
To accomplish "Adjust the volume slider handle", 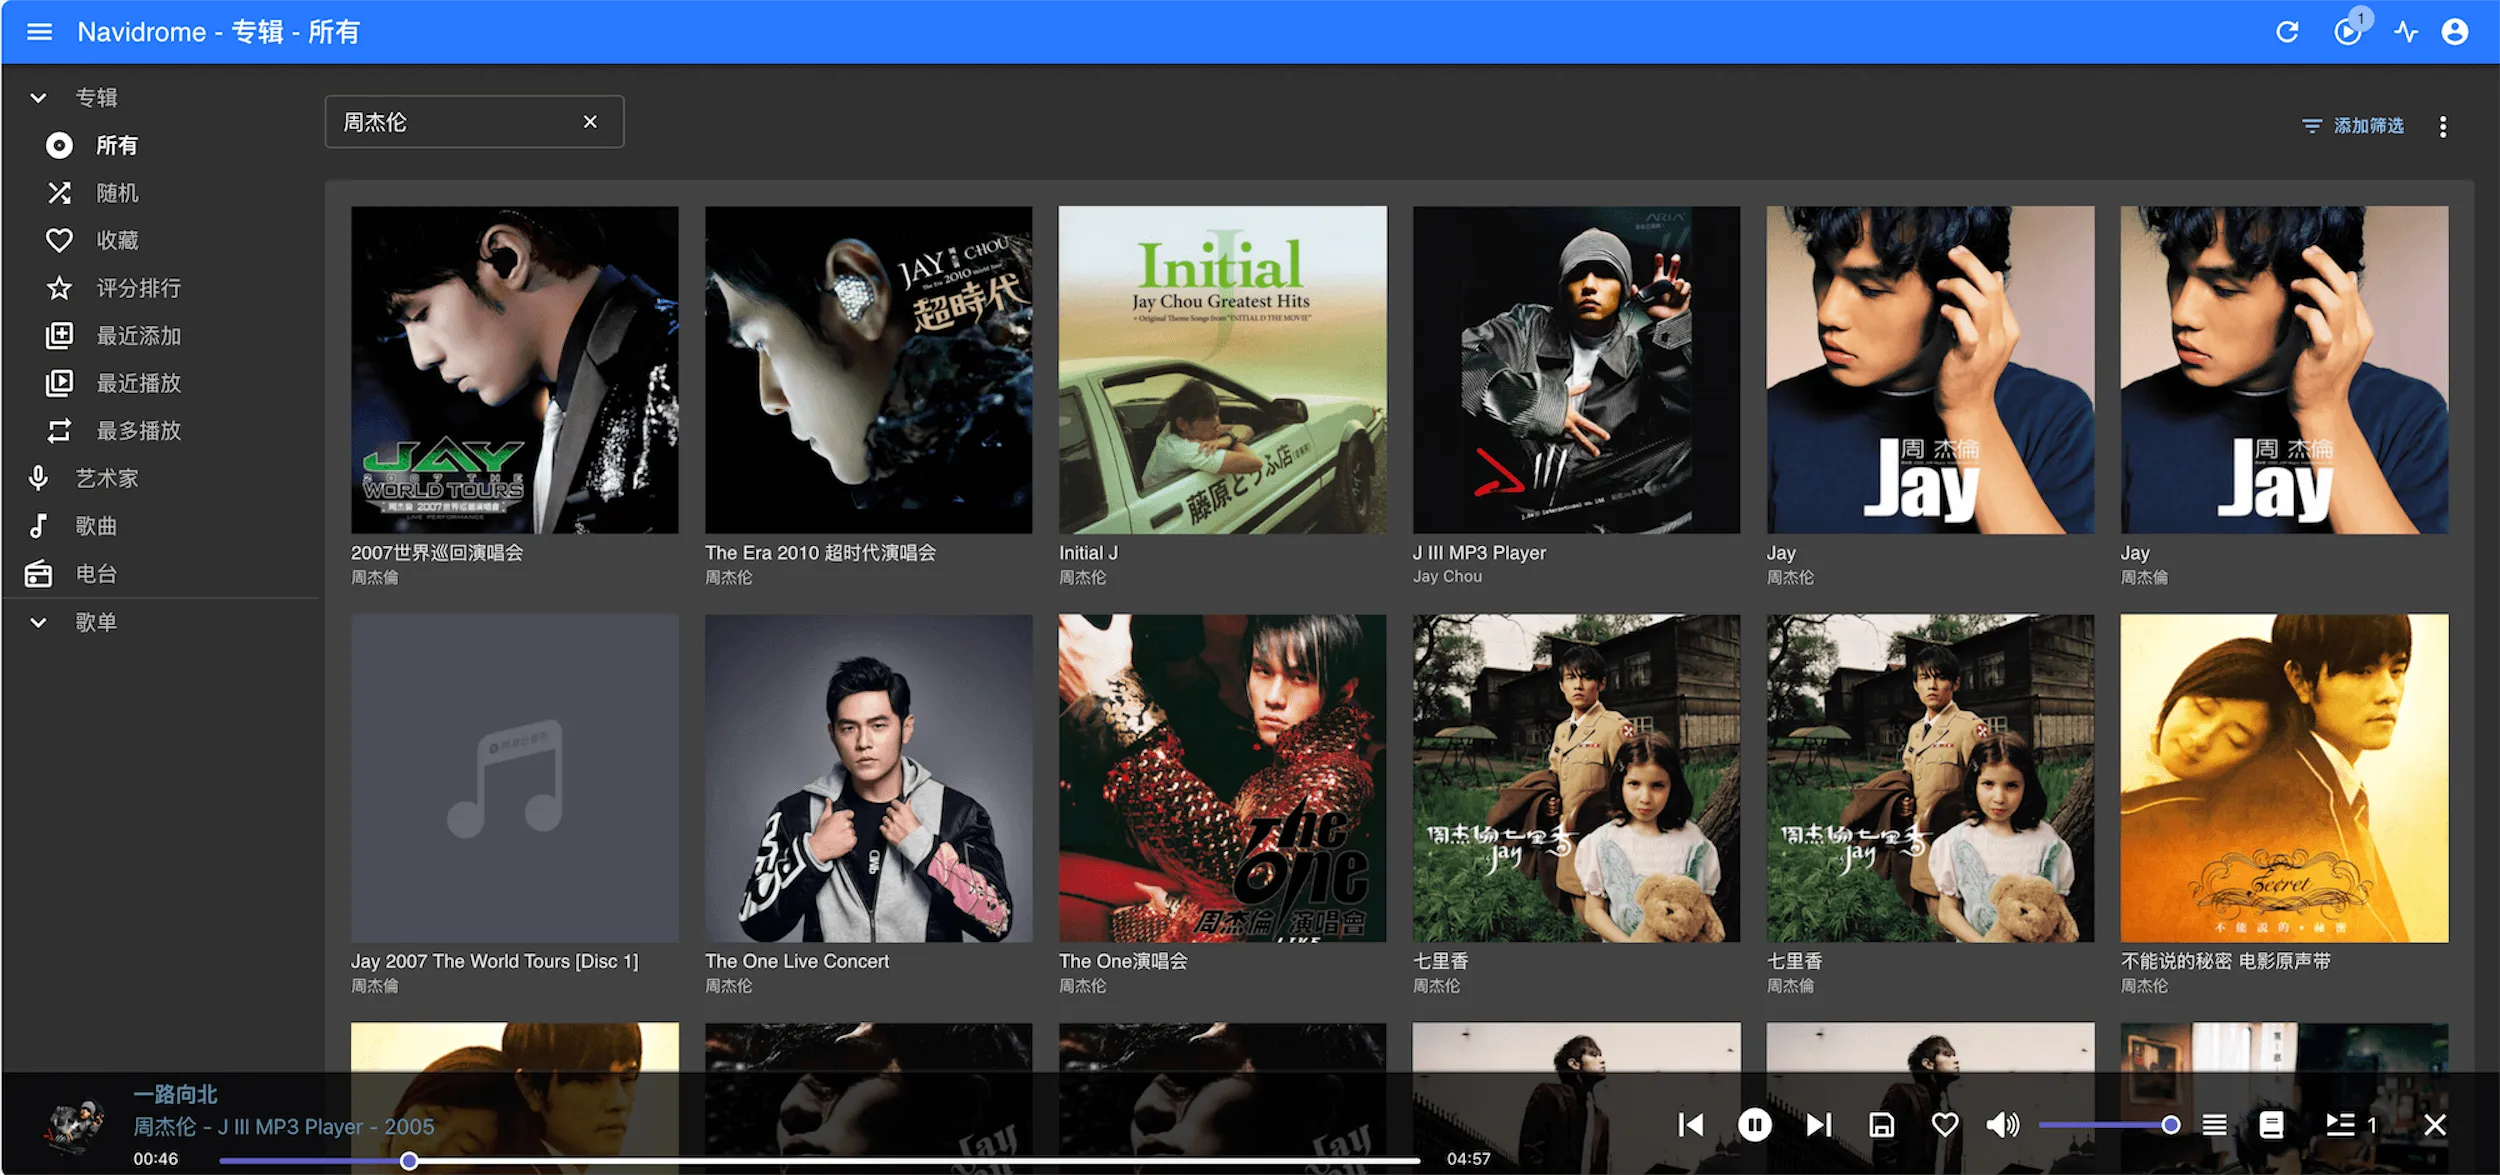I will click(x=2170, y=1125).
